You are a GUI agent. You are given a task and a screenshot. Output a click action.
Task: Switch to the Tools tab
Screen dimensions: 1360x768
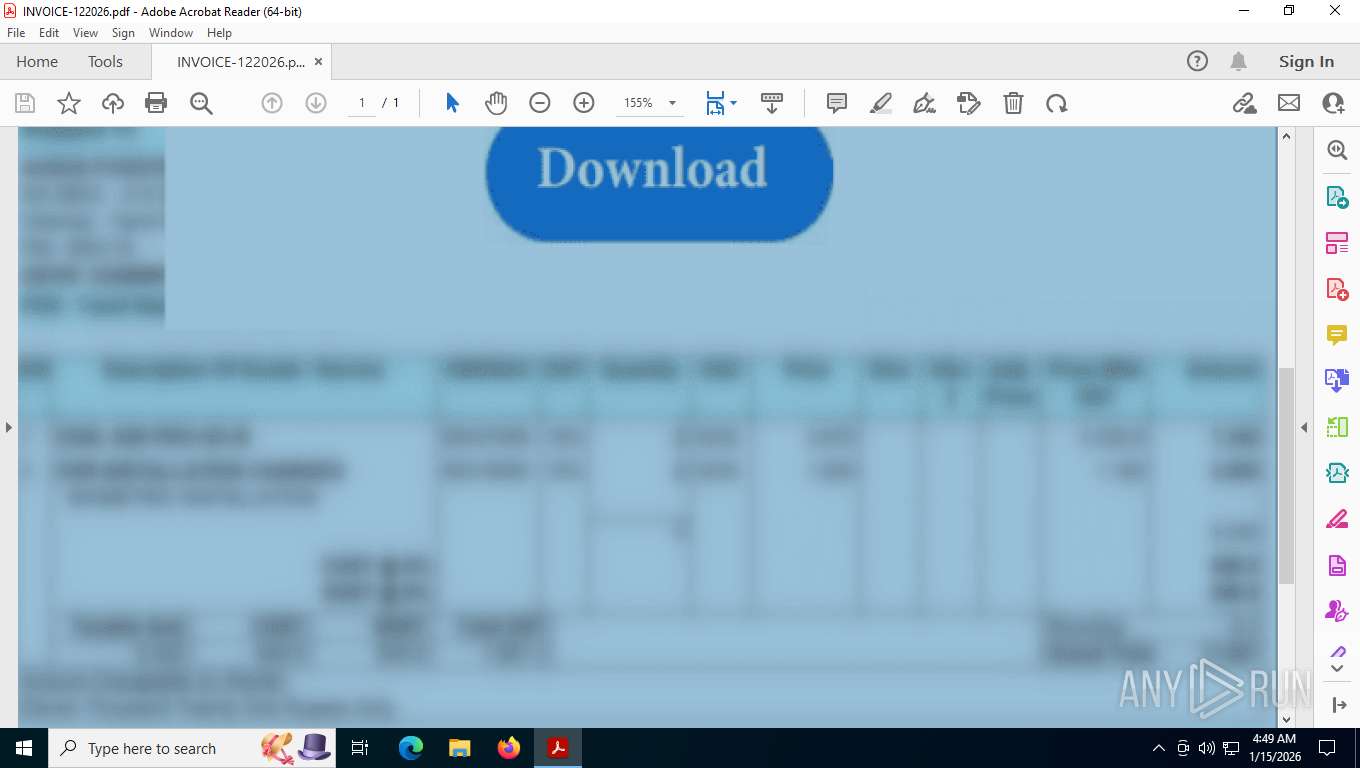105,61
